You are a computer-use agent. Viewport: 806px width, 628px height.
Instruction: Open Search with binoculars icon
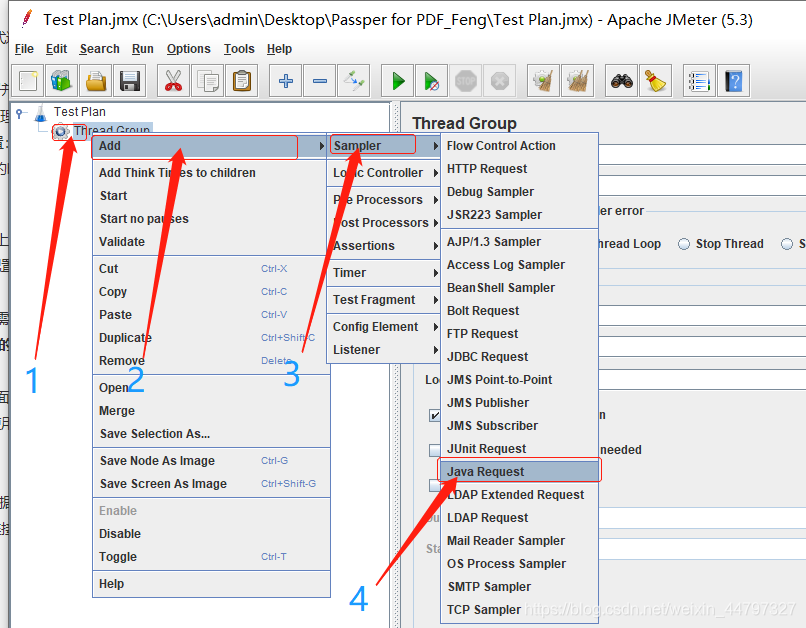tap(621, 81)
